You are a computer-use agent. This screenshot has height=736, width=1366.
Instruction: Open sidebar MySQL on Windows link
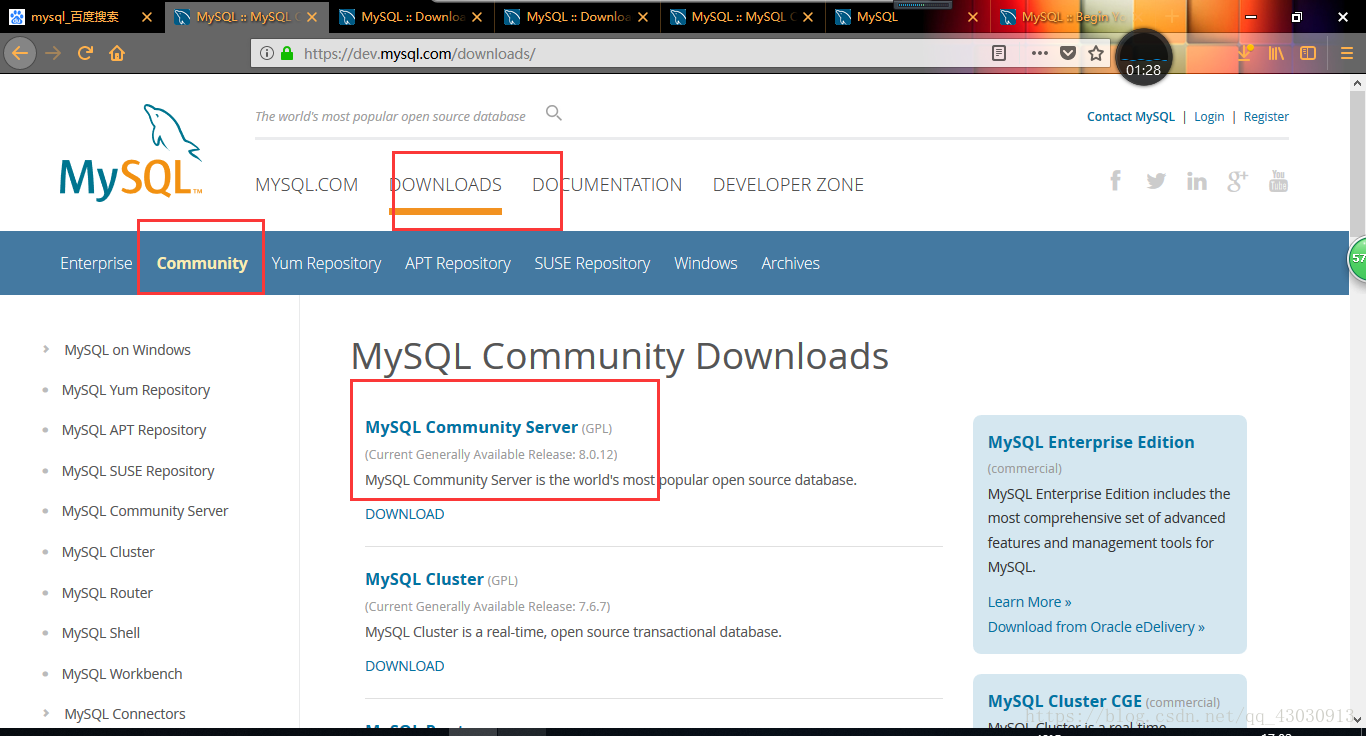point(127,350)
